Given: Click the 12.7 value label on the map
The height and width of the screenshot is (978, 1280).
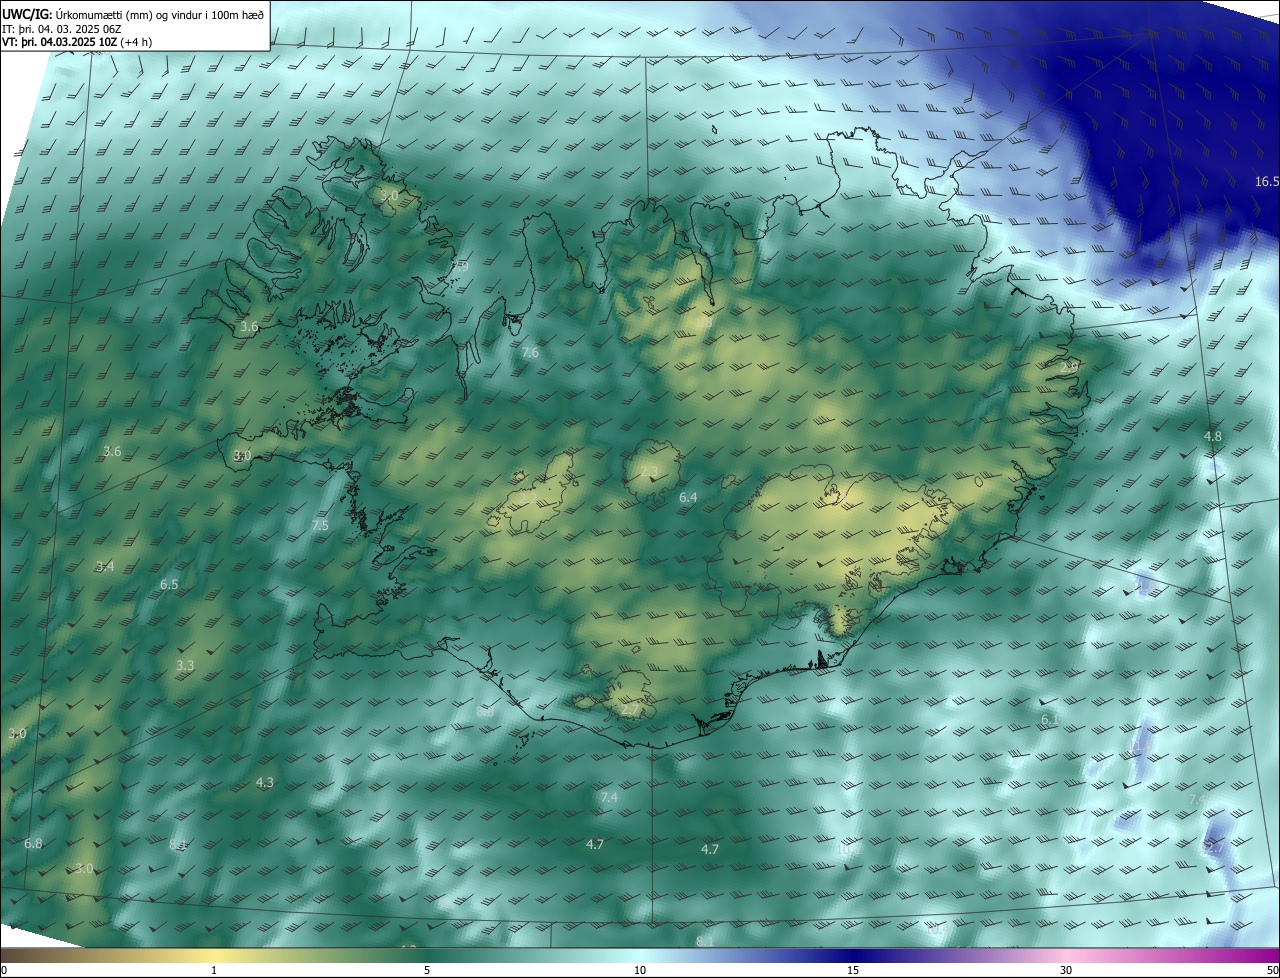Looking at the screenshot, I should click(1213, 846).
